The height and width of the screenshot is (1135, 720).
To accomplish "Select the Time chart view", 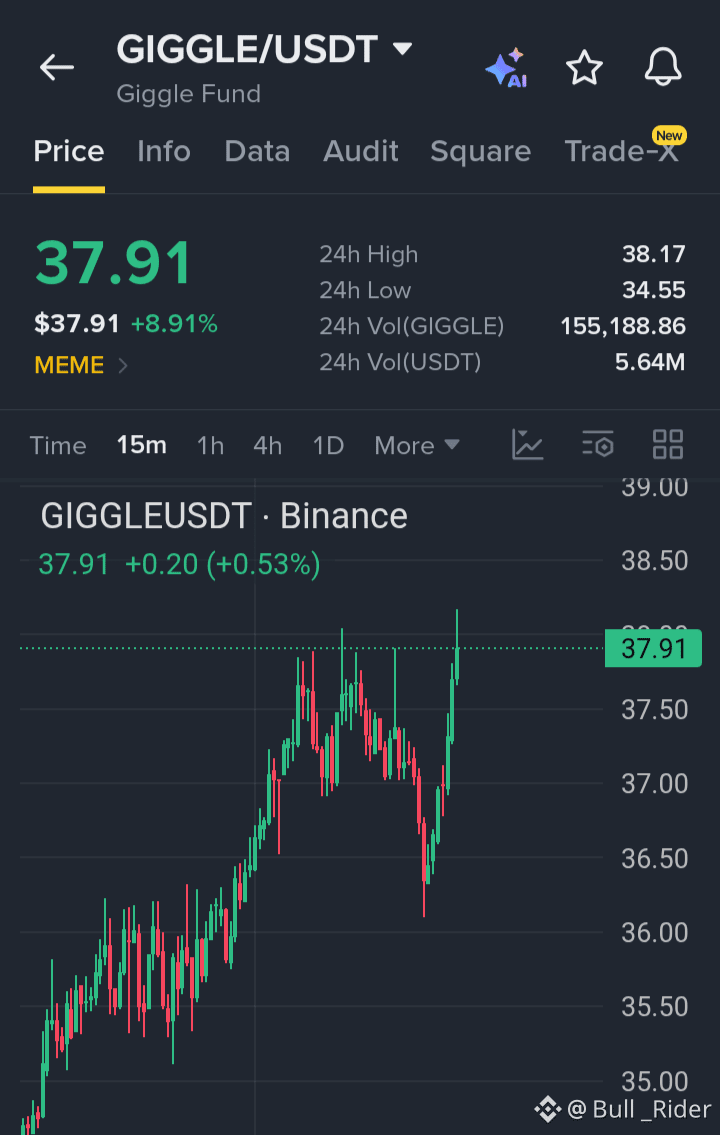I will (x=58, y=445).
